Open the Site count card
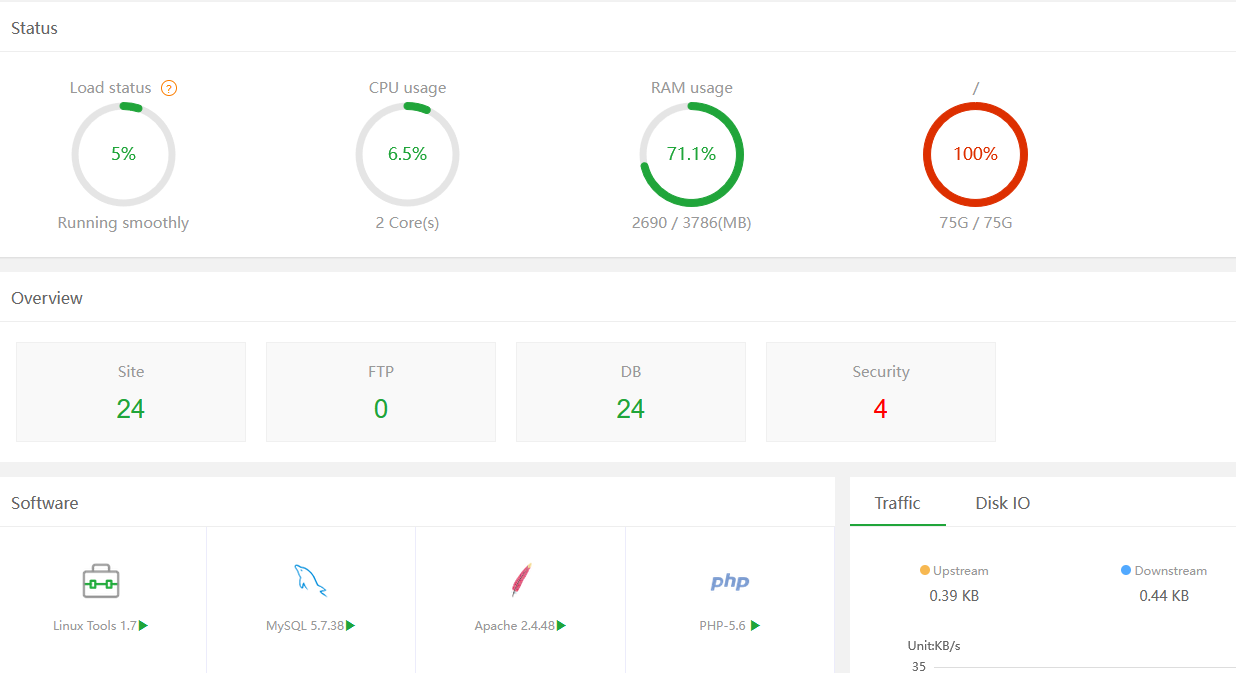 click(131, 392)
